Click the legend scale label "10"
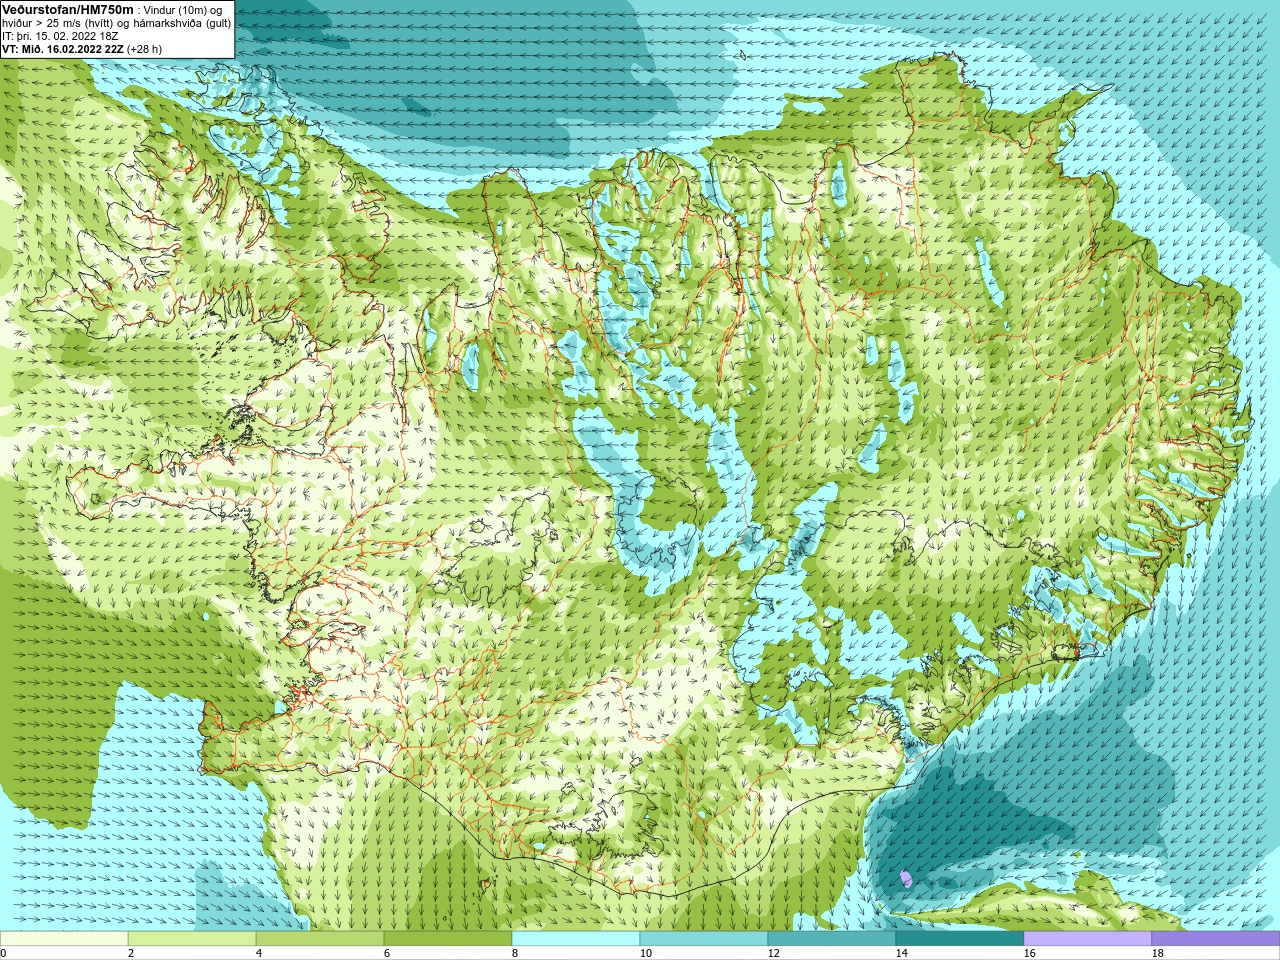The height and width of the screenshot is (960, 1280). [x=646, y=953]
